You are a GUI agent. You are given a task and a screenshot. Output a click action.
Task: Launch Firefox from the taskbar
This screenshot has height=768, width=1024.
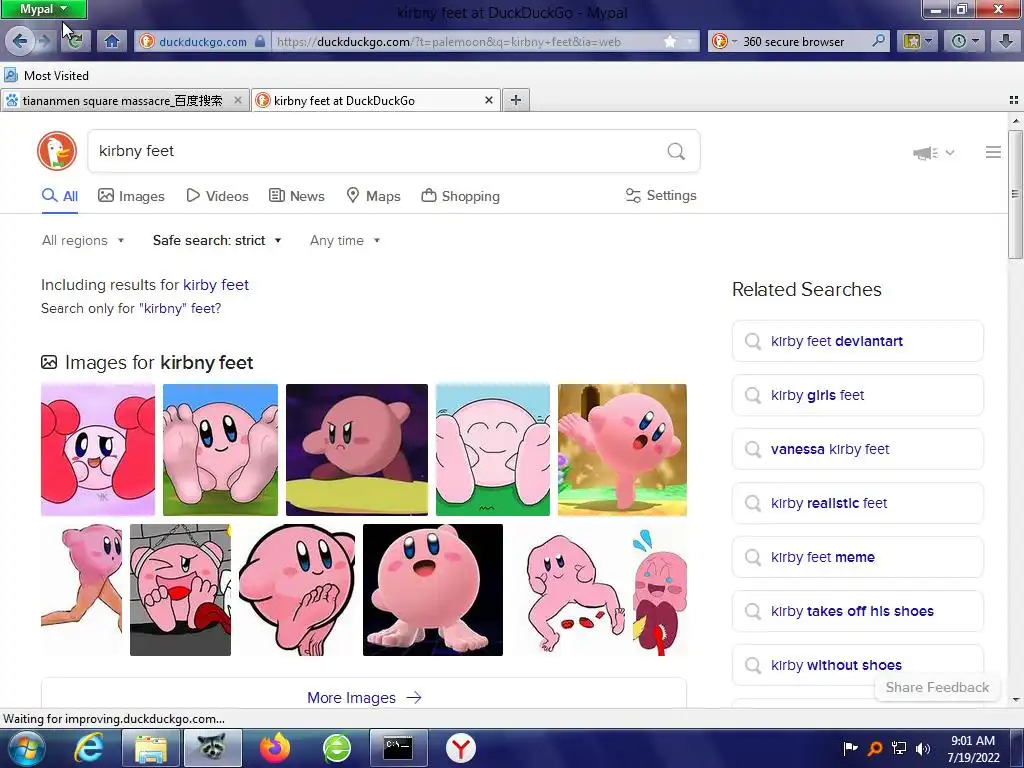(x=275, y=748)
